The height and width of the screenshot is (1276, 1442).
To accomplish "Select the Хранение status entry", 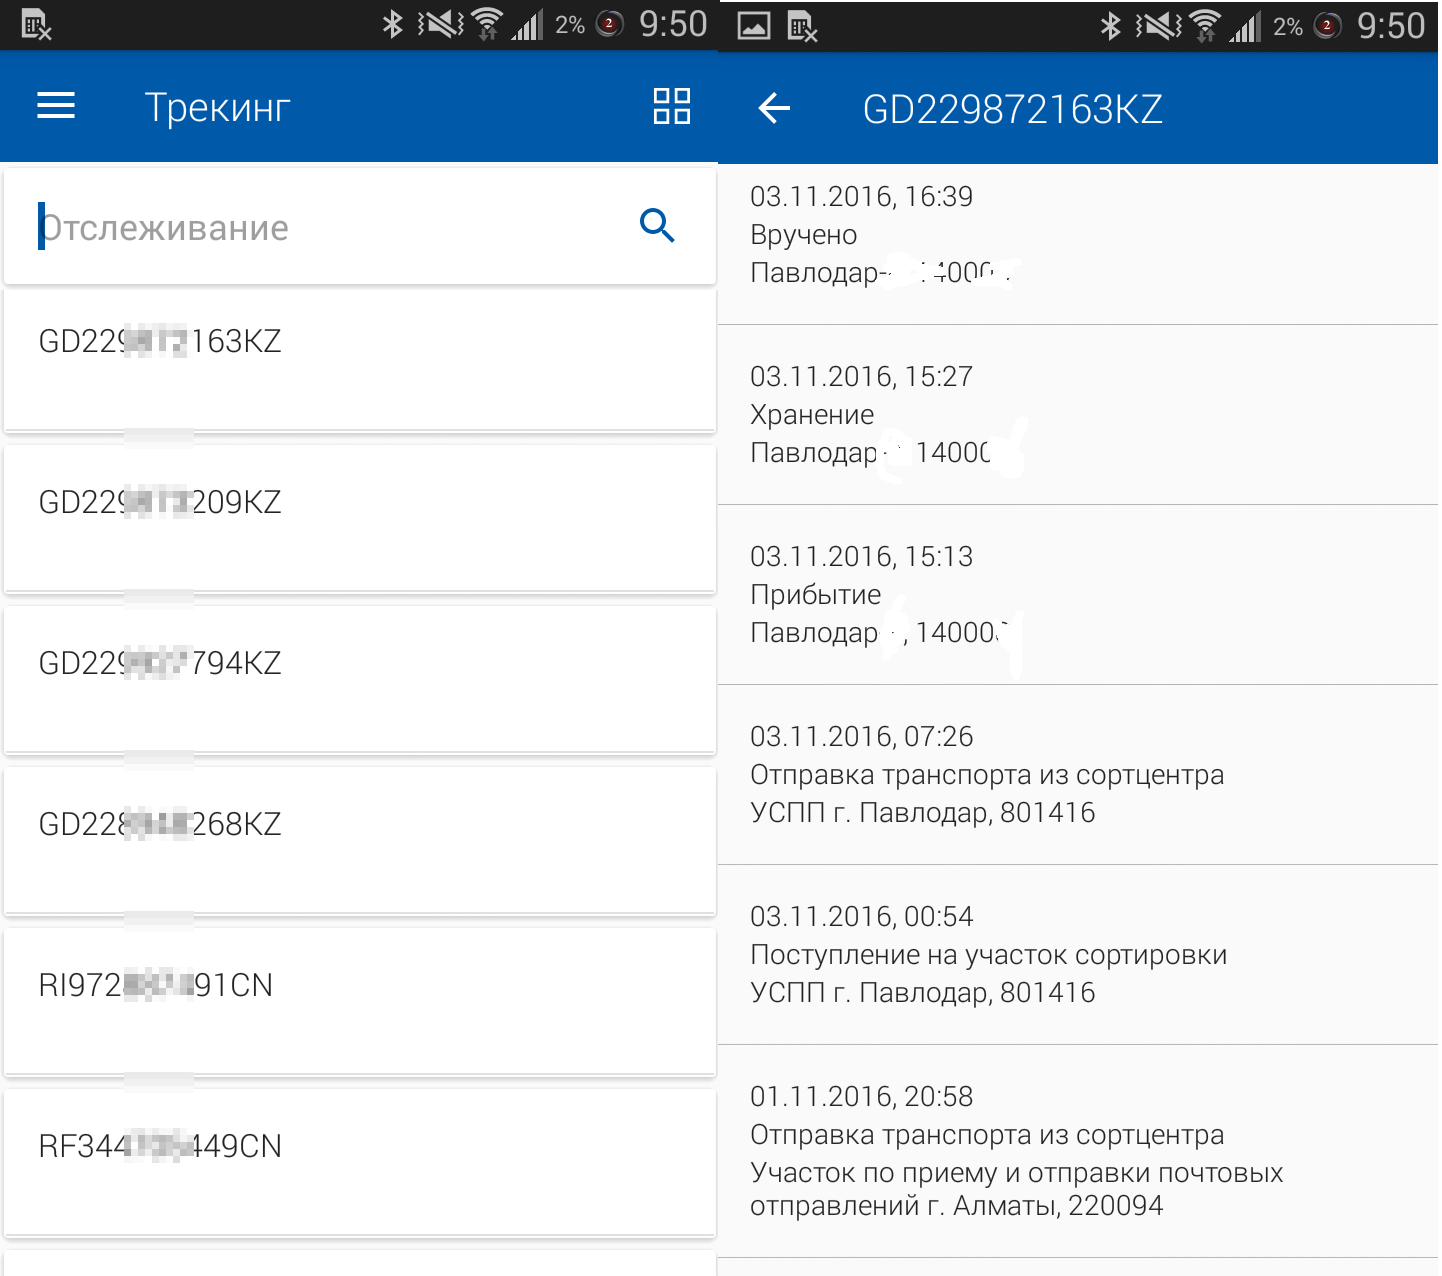I will tap(1078, 415).
